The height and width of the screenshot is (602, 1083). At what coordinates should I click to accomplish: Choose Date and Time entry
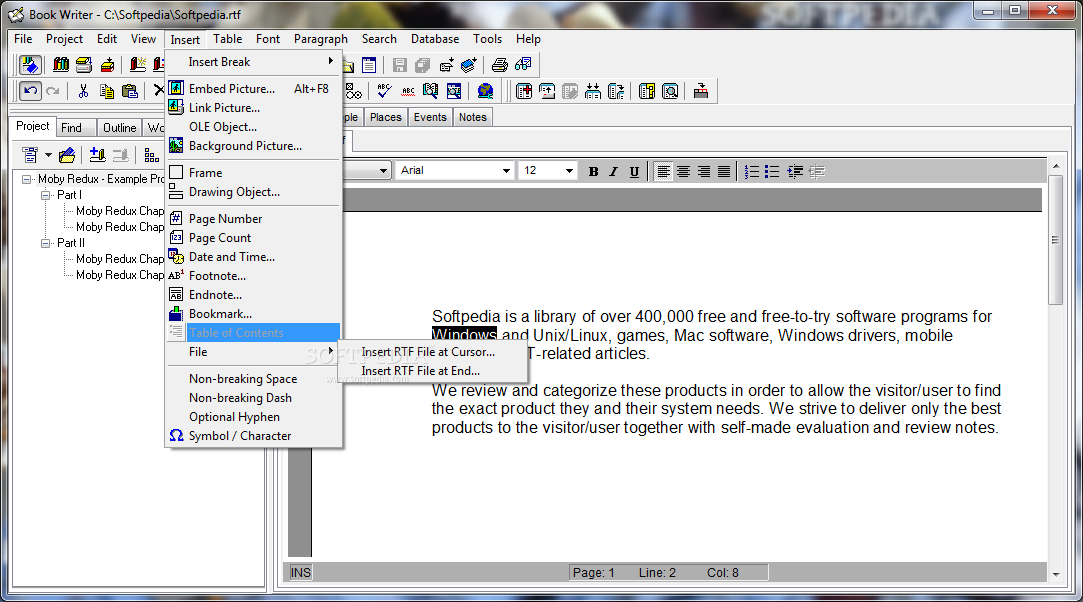(253, 257)
